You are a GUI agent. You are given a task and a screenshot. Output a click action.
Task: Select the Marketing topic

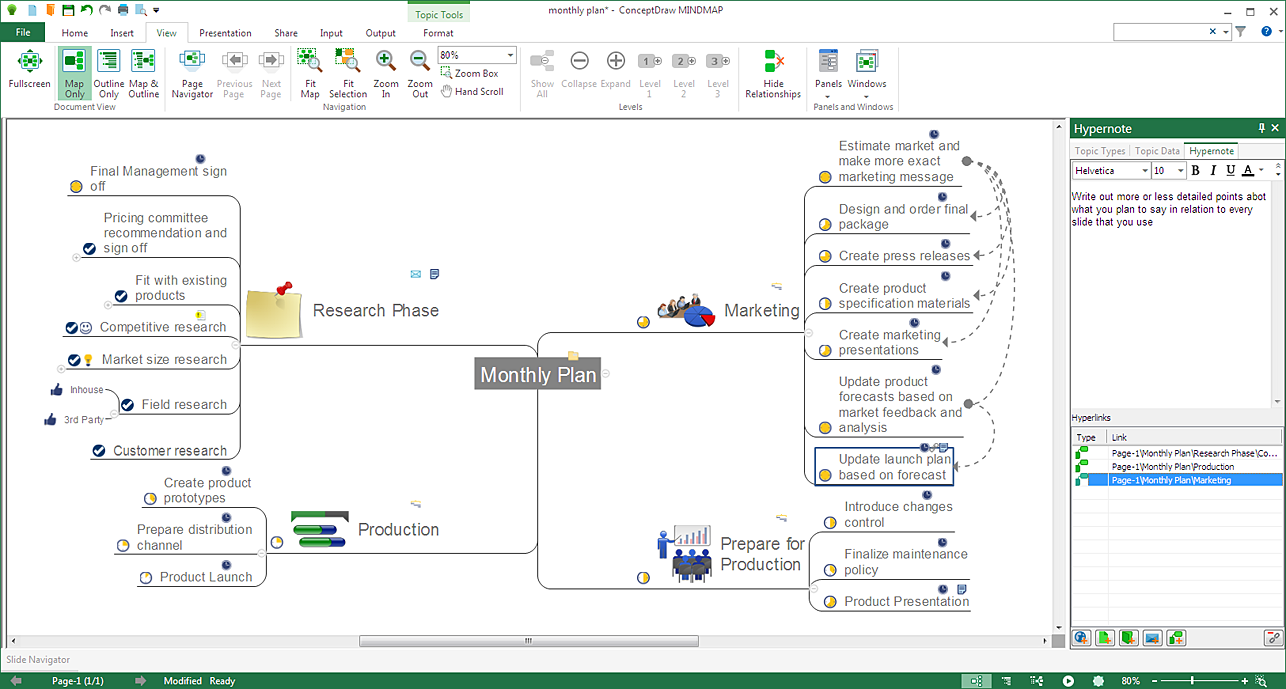point(762,311)
